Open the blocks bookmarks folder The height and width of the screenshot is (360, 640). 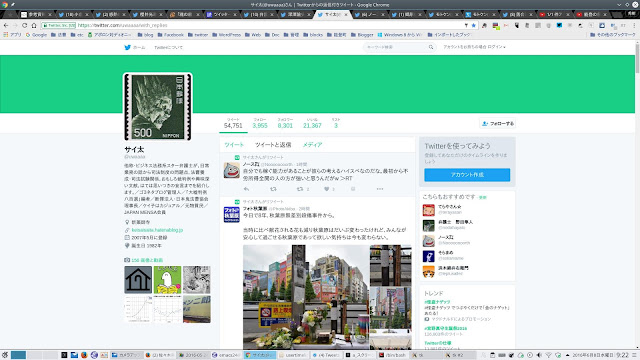pyautogui.click(x=313, y=35)
